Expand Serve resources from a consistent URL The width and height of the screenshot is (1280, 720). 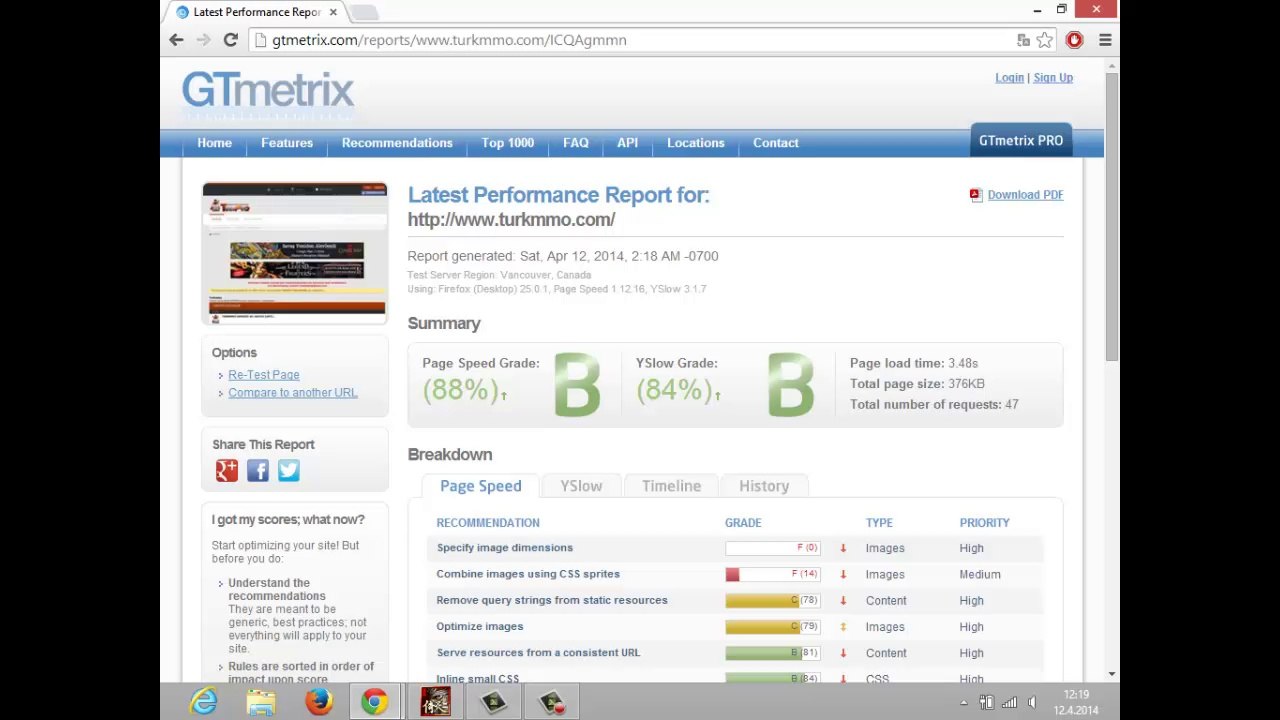pos(538,653)
